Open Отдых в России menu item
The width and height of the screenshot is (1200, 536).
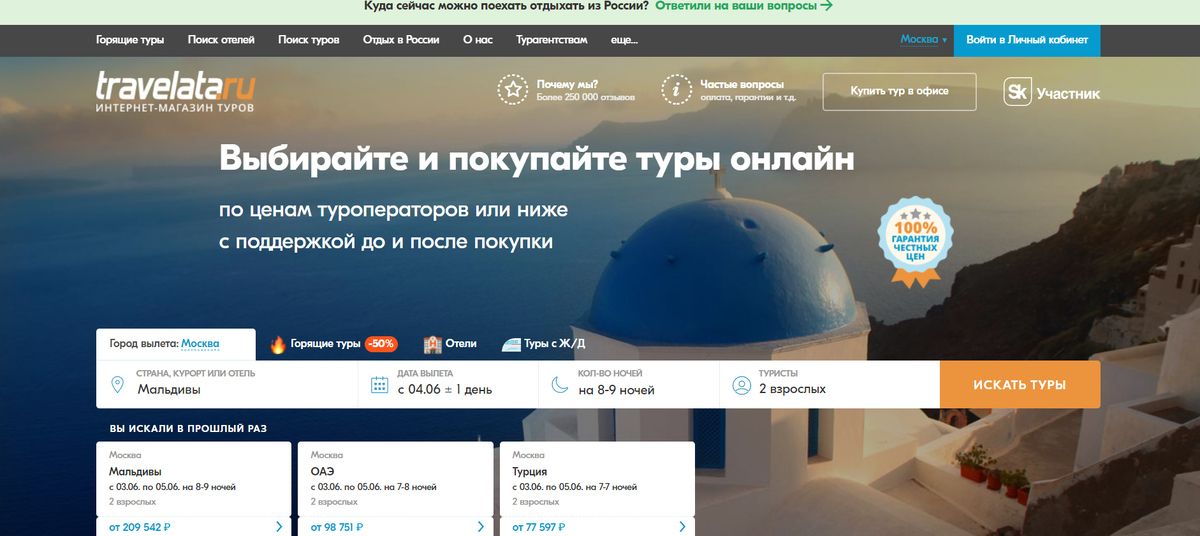pyautogui.click(x=401, y=41)
